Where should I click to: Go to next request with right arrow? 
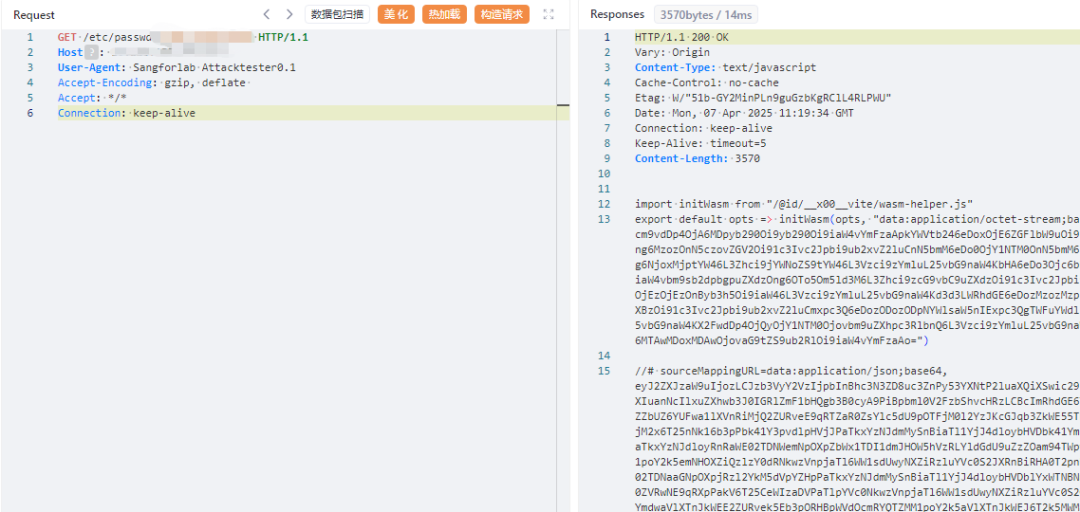289,14
